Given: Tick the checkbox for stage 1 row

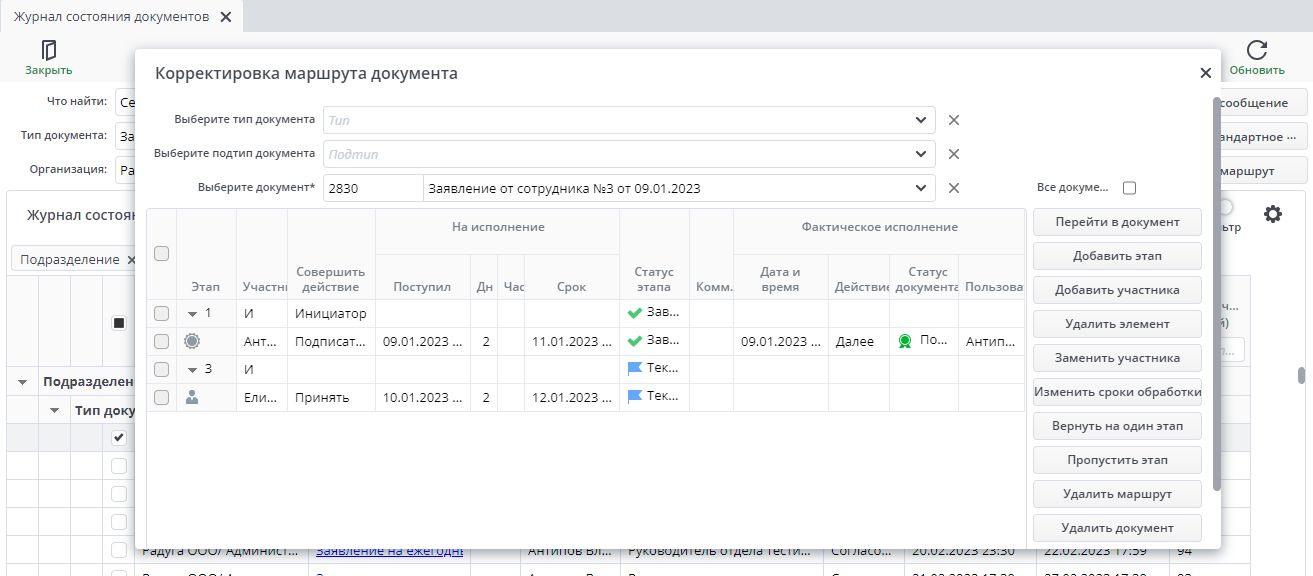Looking at the screenshot, I should [161, 314].
